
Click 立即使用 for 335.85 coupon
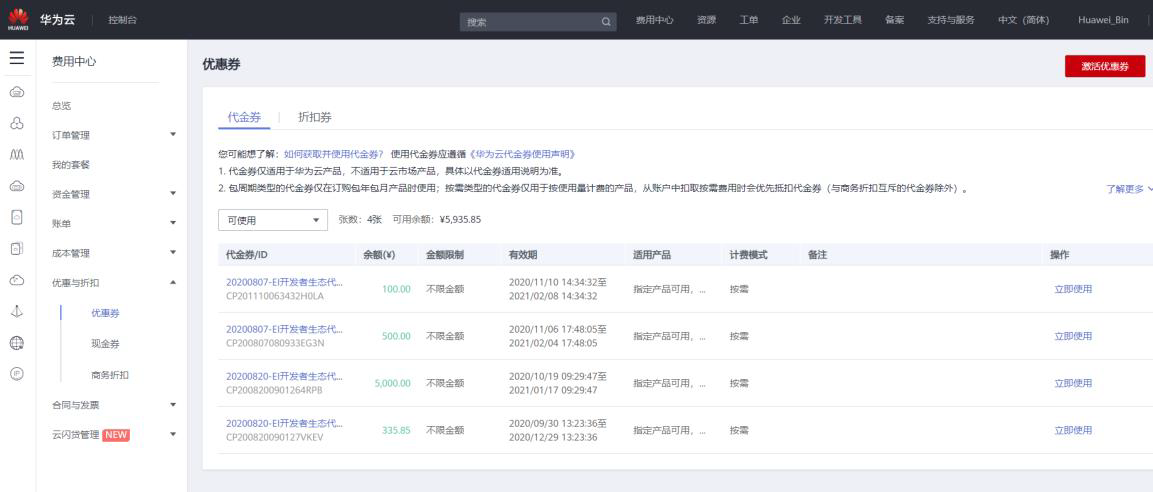click(1073, 430)
